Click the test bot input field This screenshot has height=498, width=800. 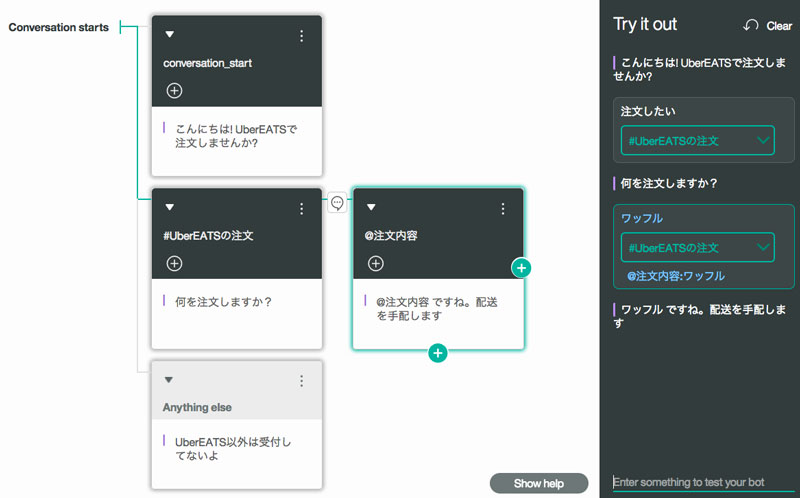(703, 482)
